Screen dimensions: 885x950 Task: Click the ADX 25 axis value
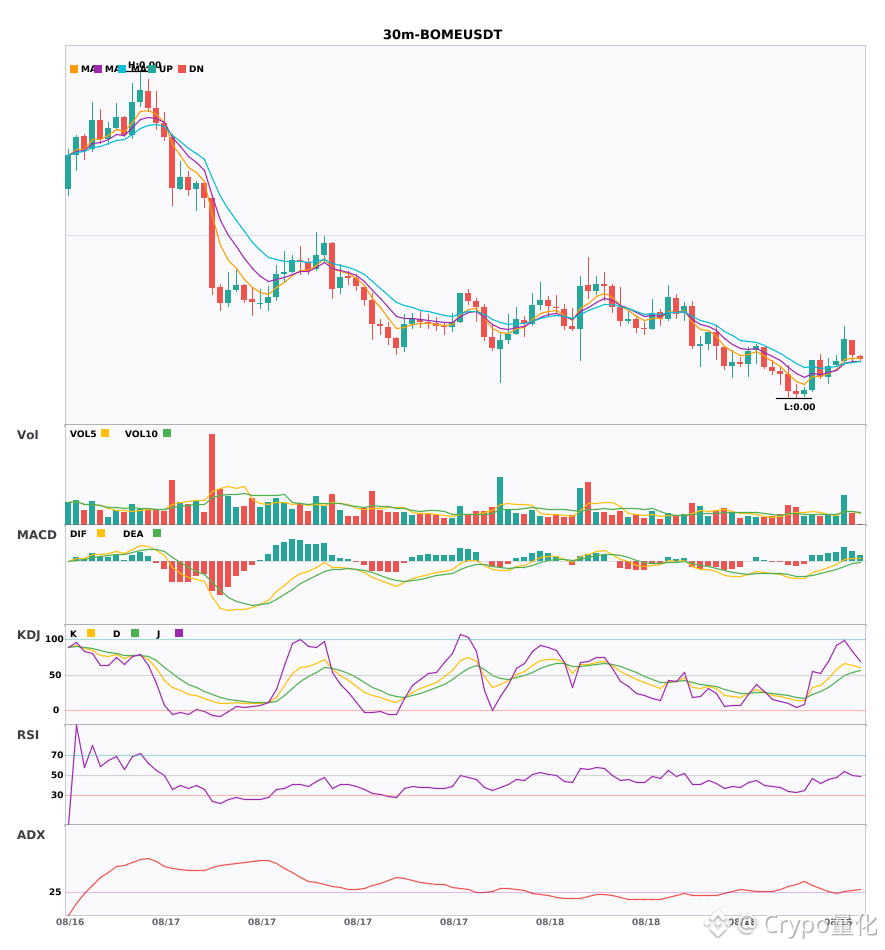(55, 892)
